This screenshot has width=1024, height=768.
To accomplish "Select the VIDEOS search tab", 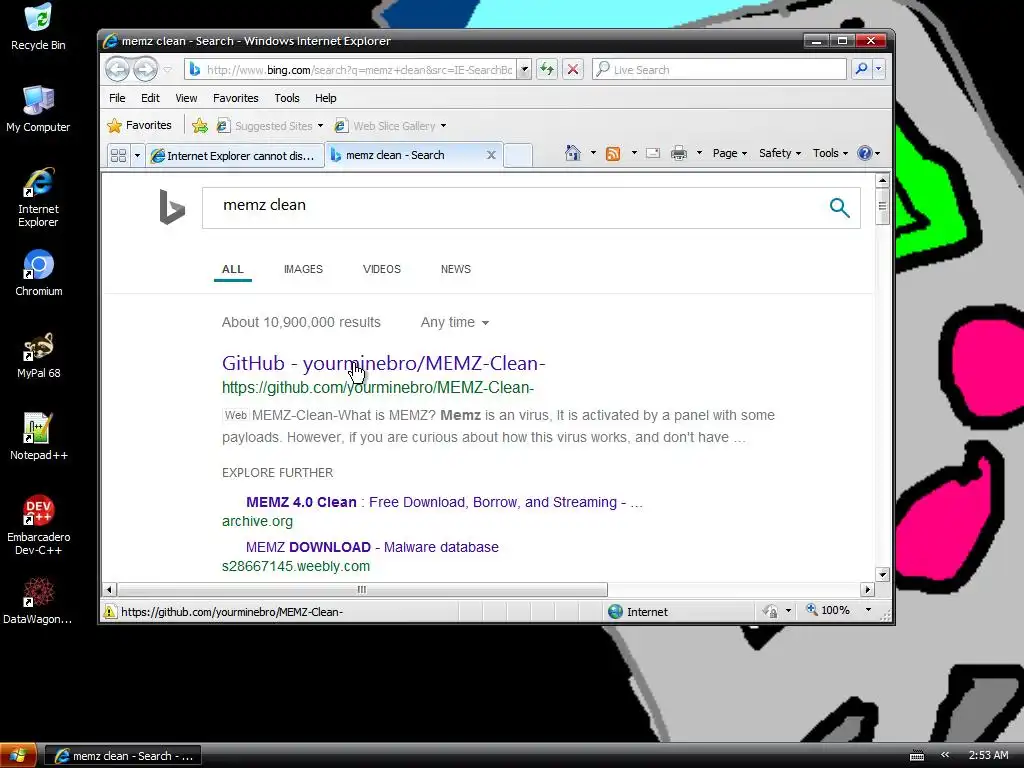I will 382,269.
